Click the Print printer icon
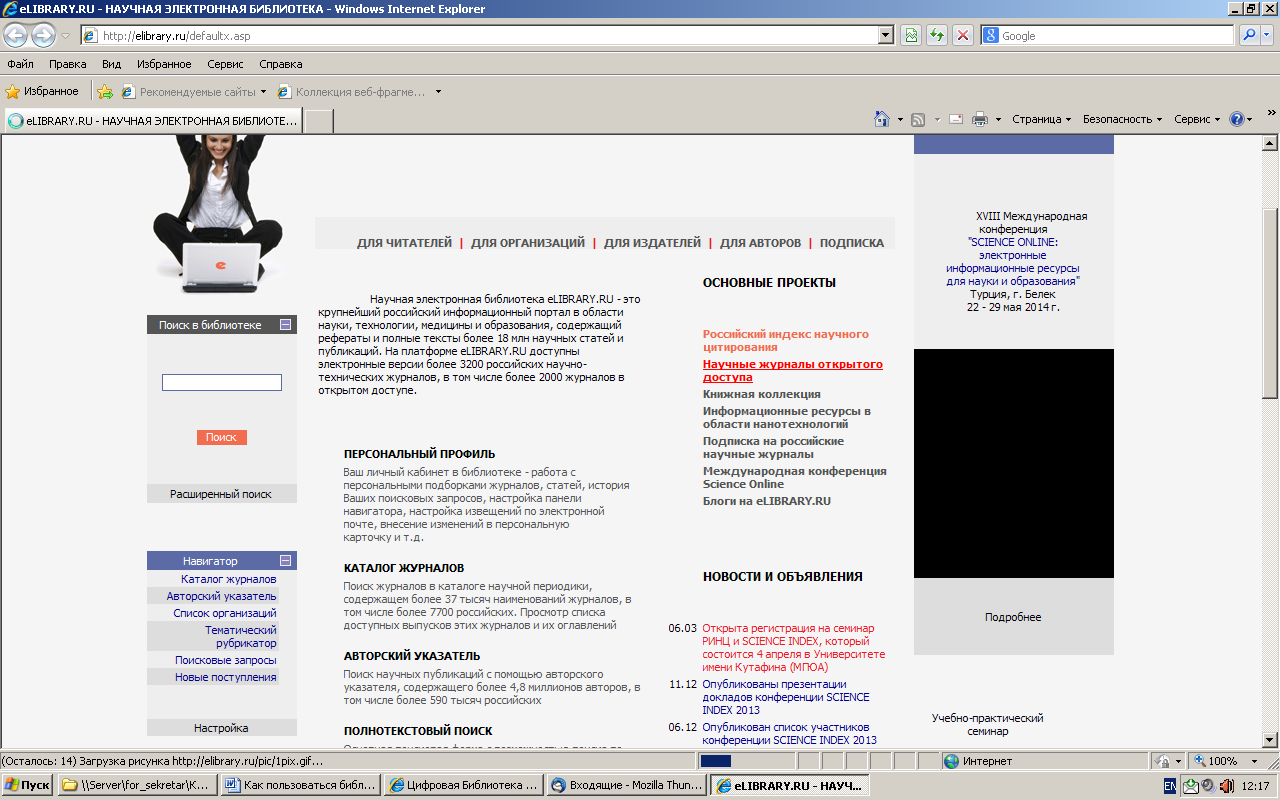 pos(980,119)
